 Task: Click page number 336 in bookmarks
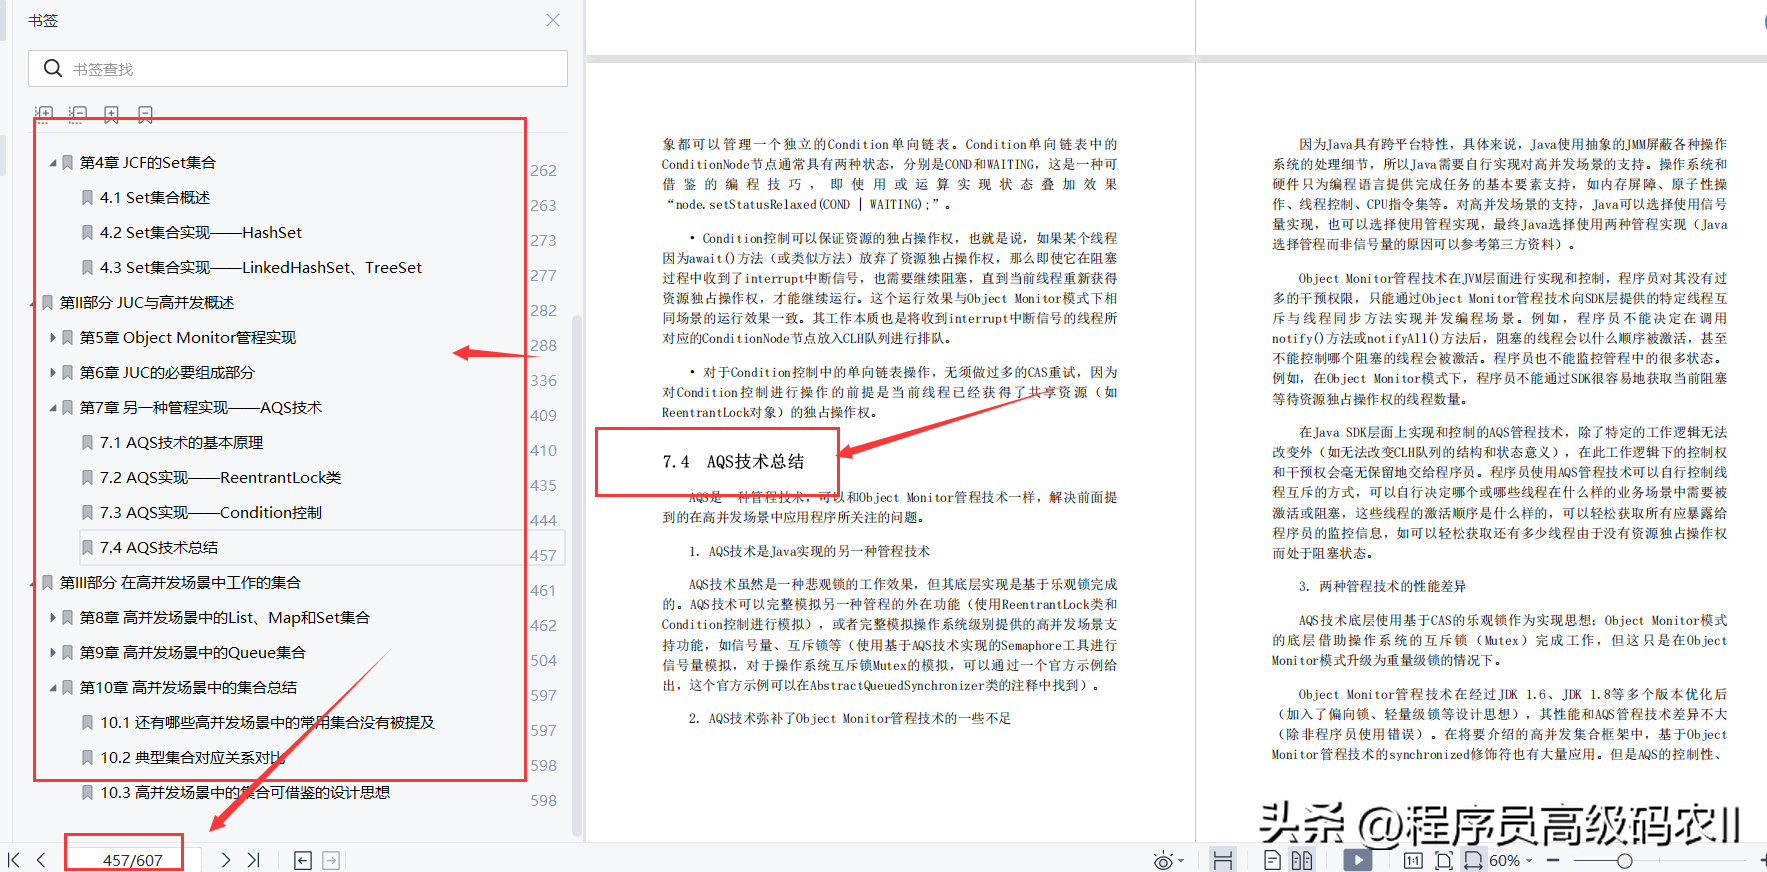543,381
